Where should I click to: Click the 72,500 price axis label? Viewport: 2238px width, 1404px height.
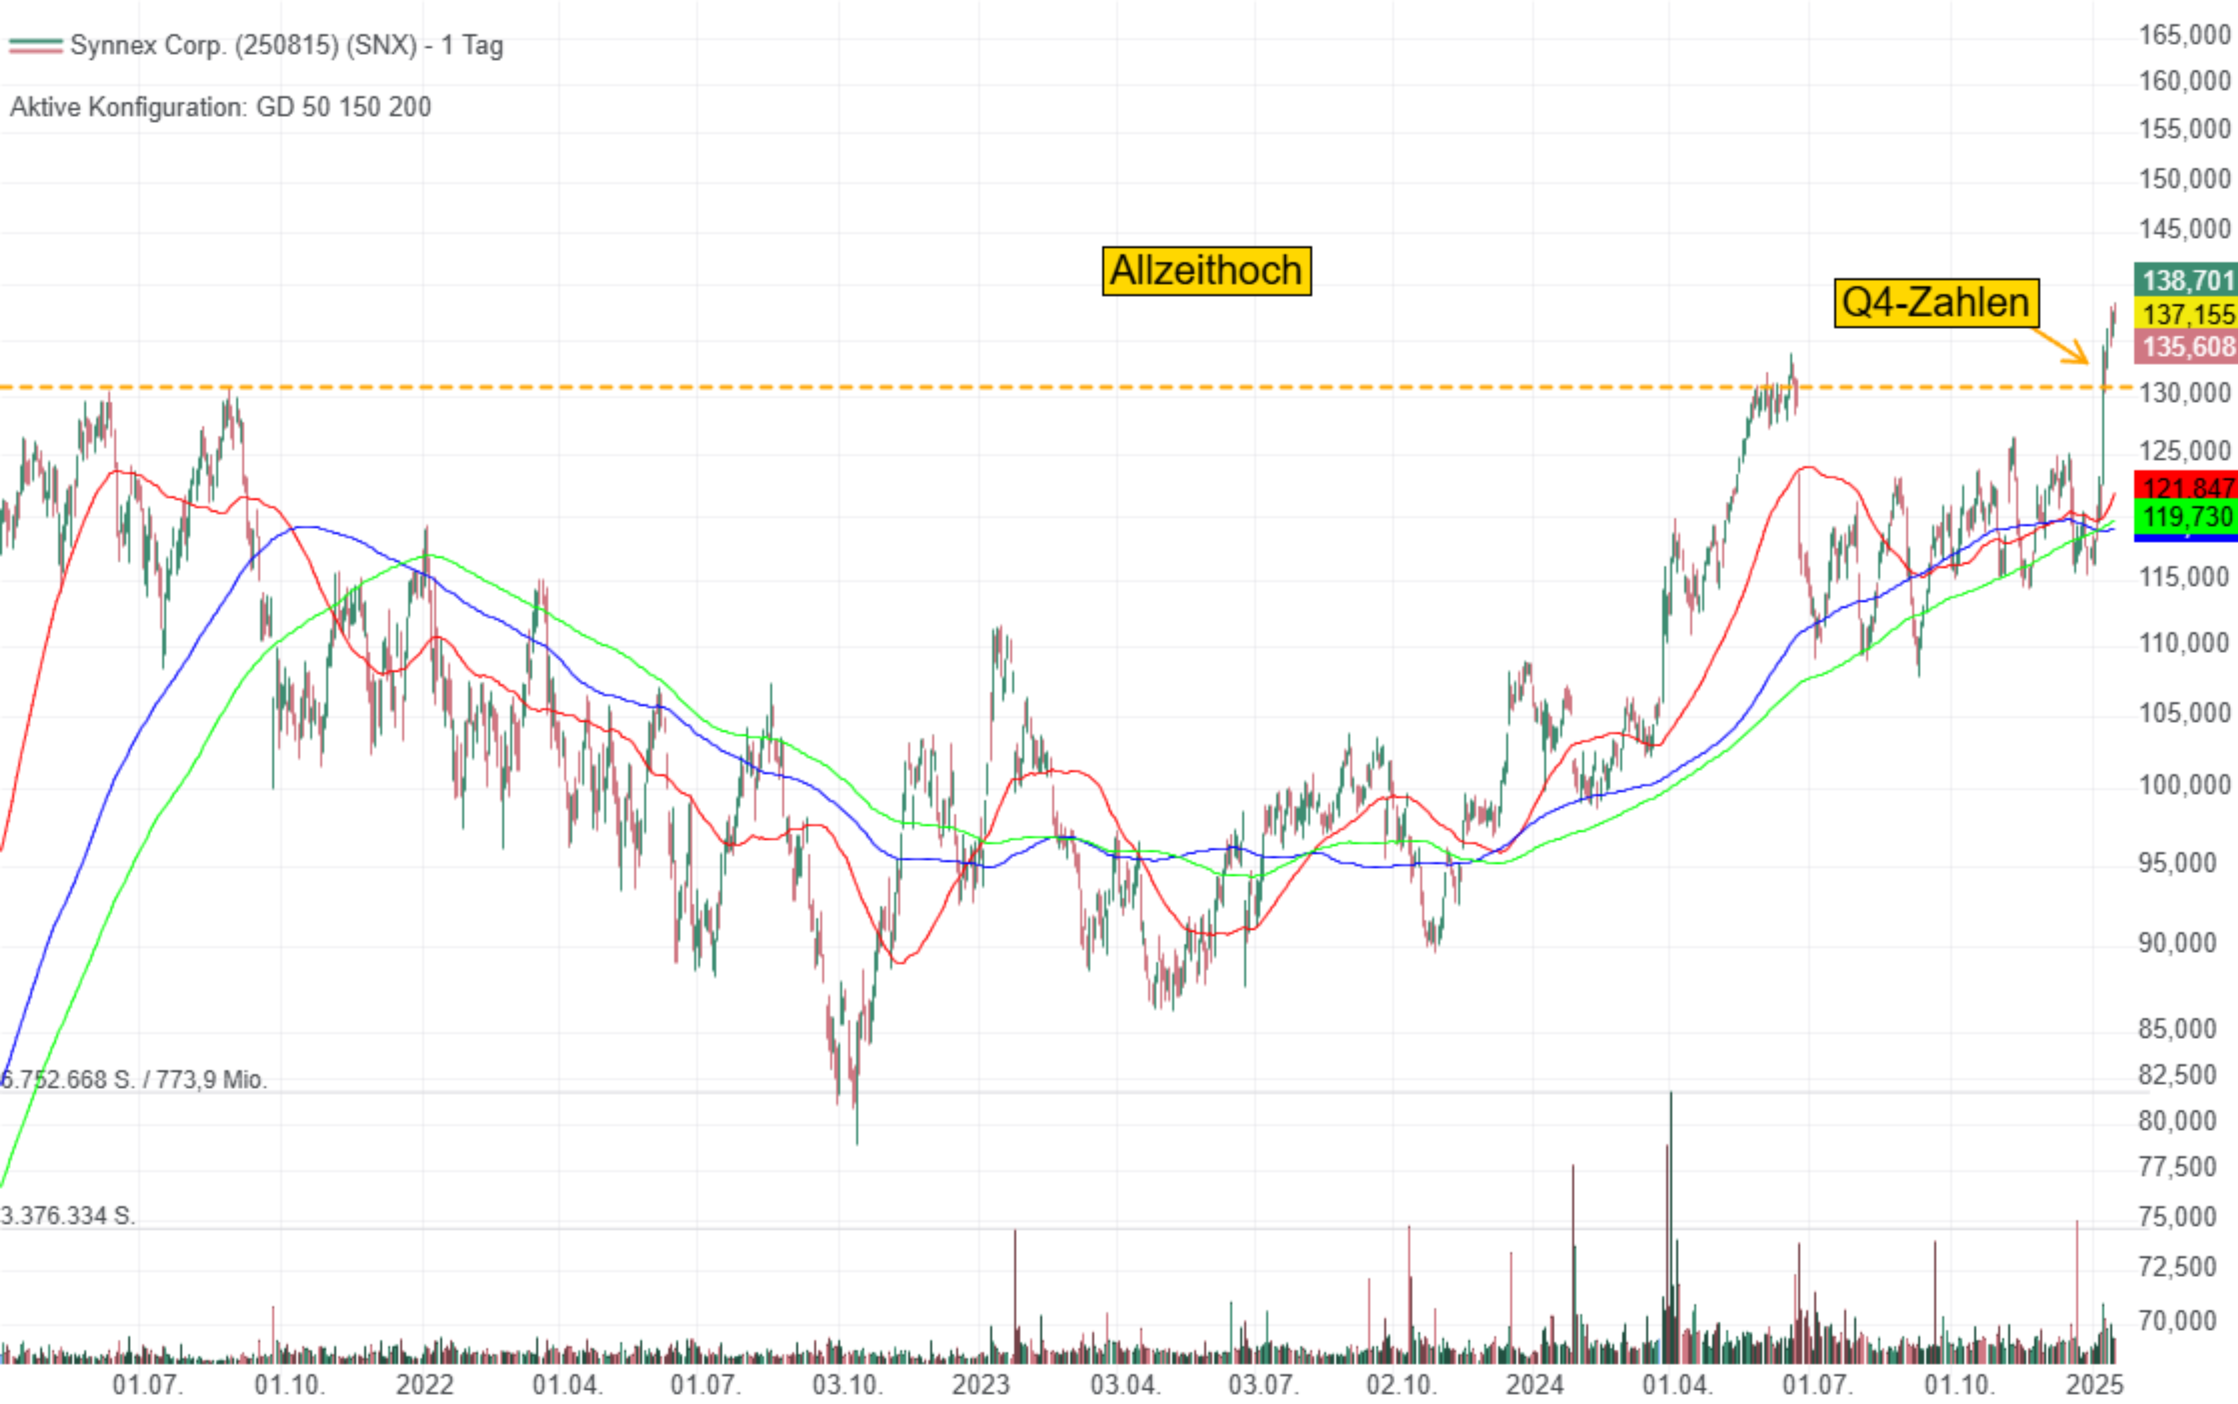click(x=2177, y=1267)
